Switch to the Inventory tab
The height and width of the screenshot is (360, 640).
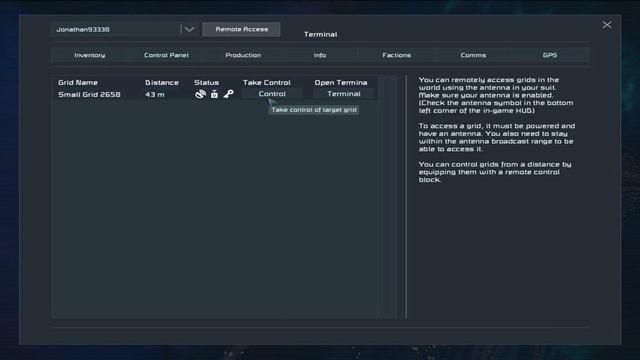(90, 55)
